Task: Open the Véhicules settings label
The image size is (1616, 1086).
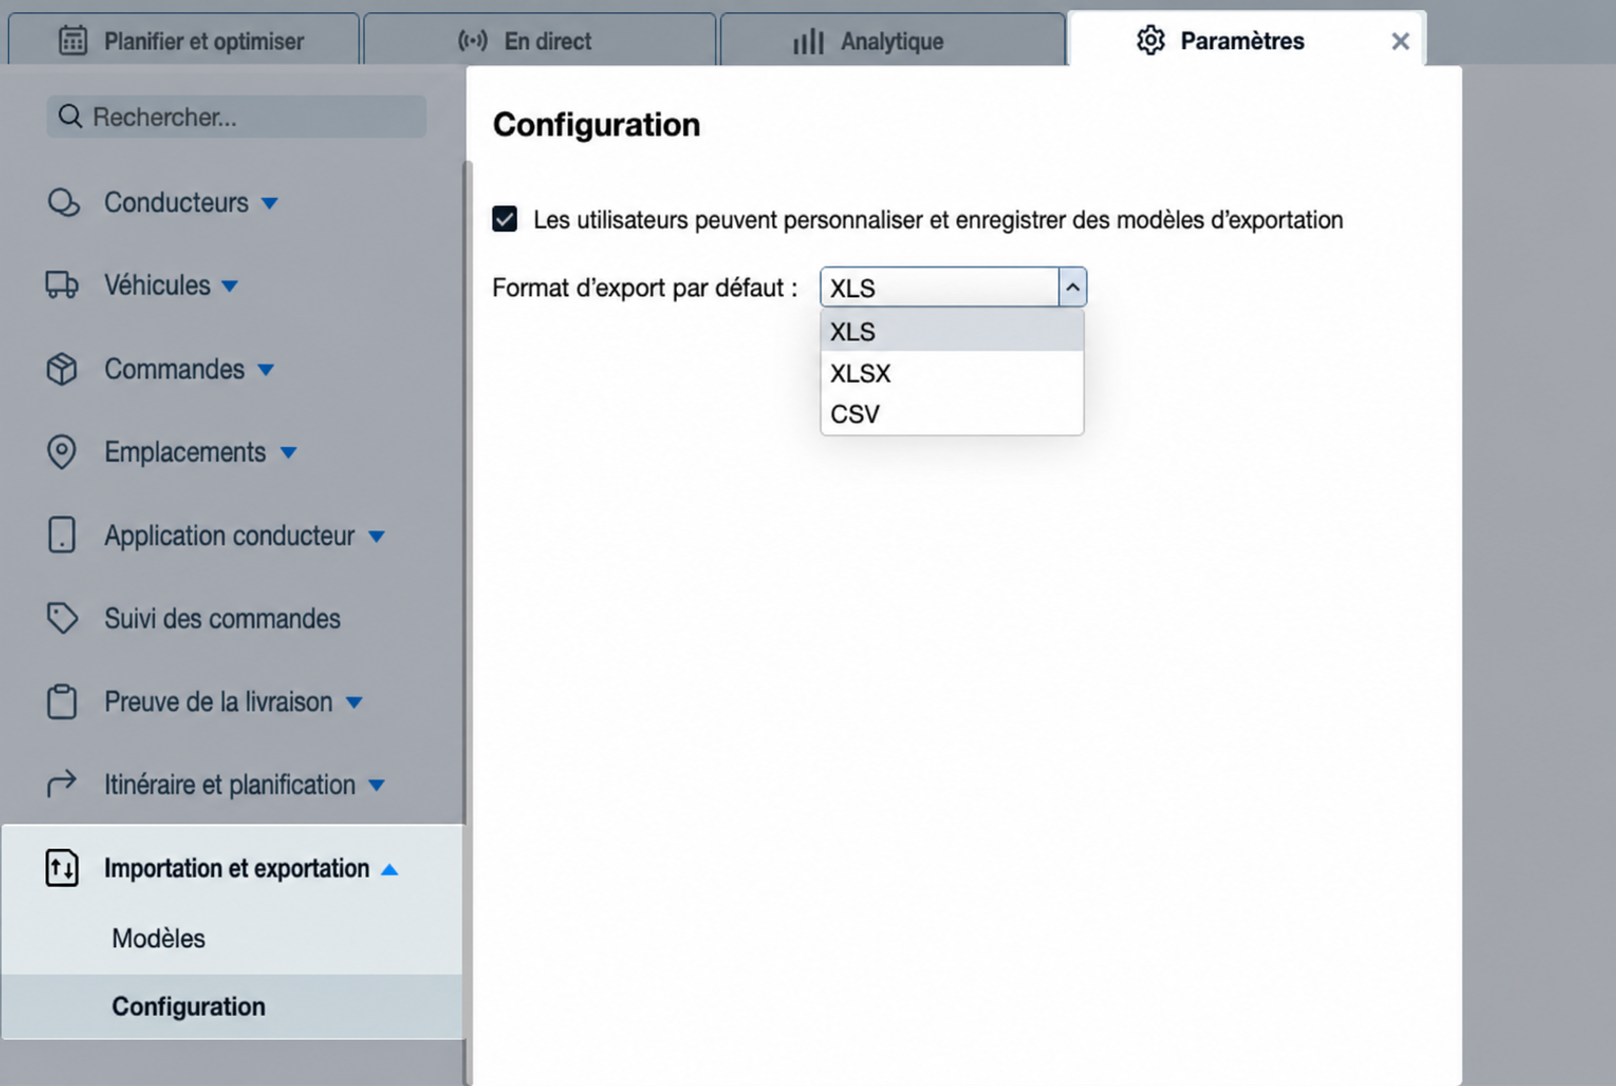Action: pyautogui.click(x=157, y=285)
